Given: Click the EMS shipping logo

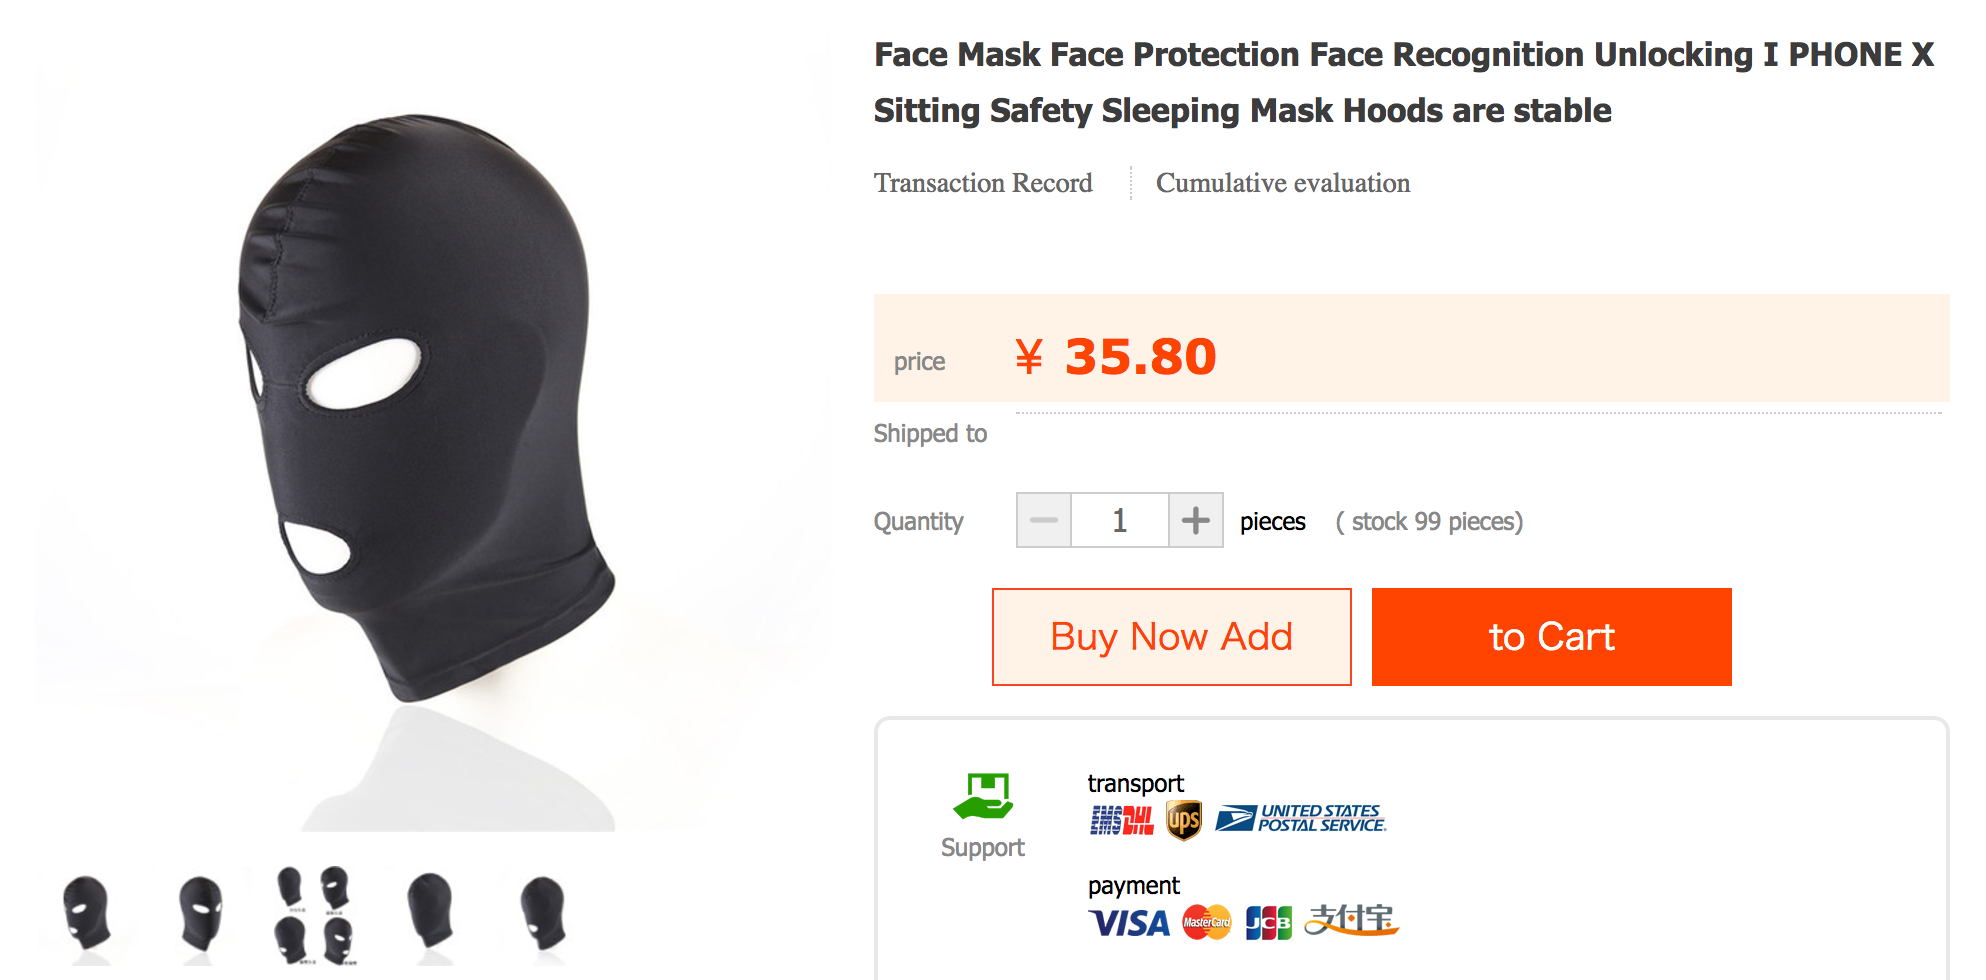Looking at the screenshot, I should [1106, 821].
